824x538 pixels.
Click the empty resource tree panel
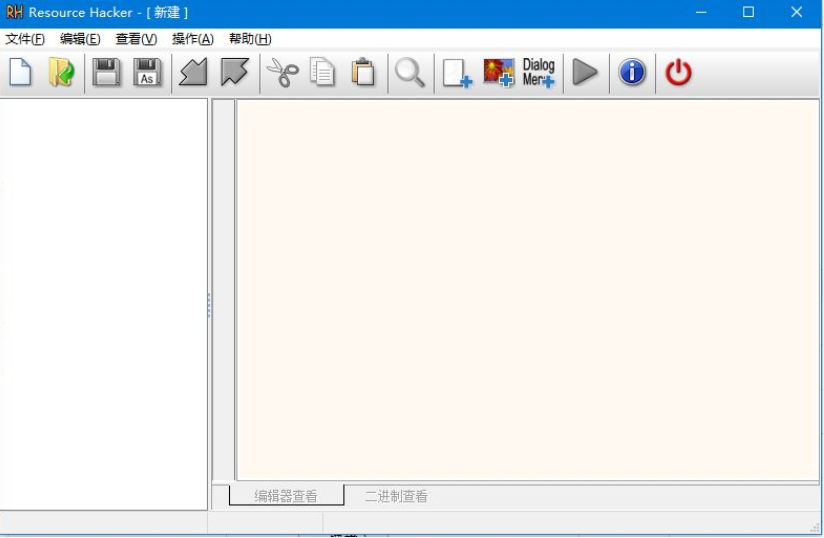104,304
